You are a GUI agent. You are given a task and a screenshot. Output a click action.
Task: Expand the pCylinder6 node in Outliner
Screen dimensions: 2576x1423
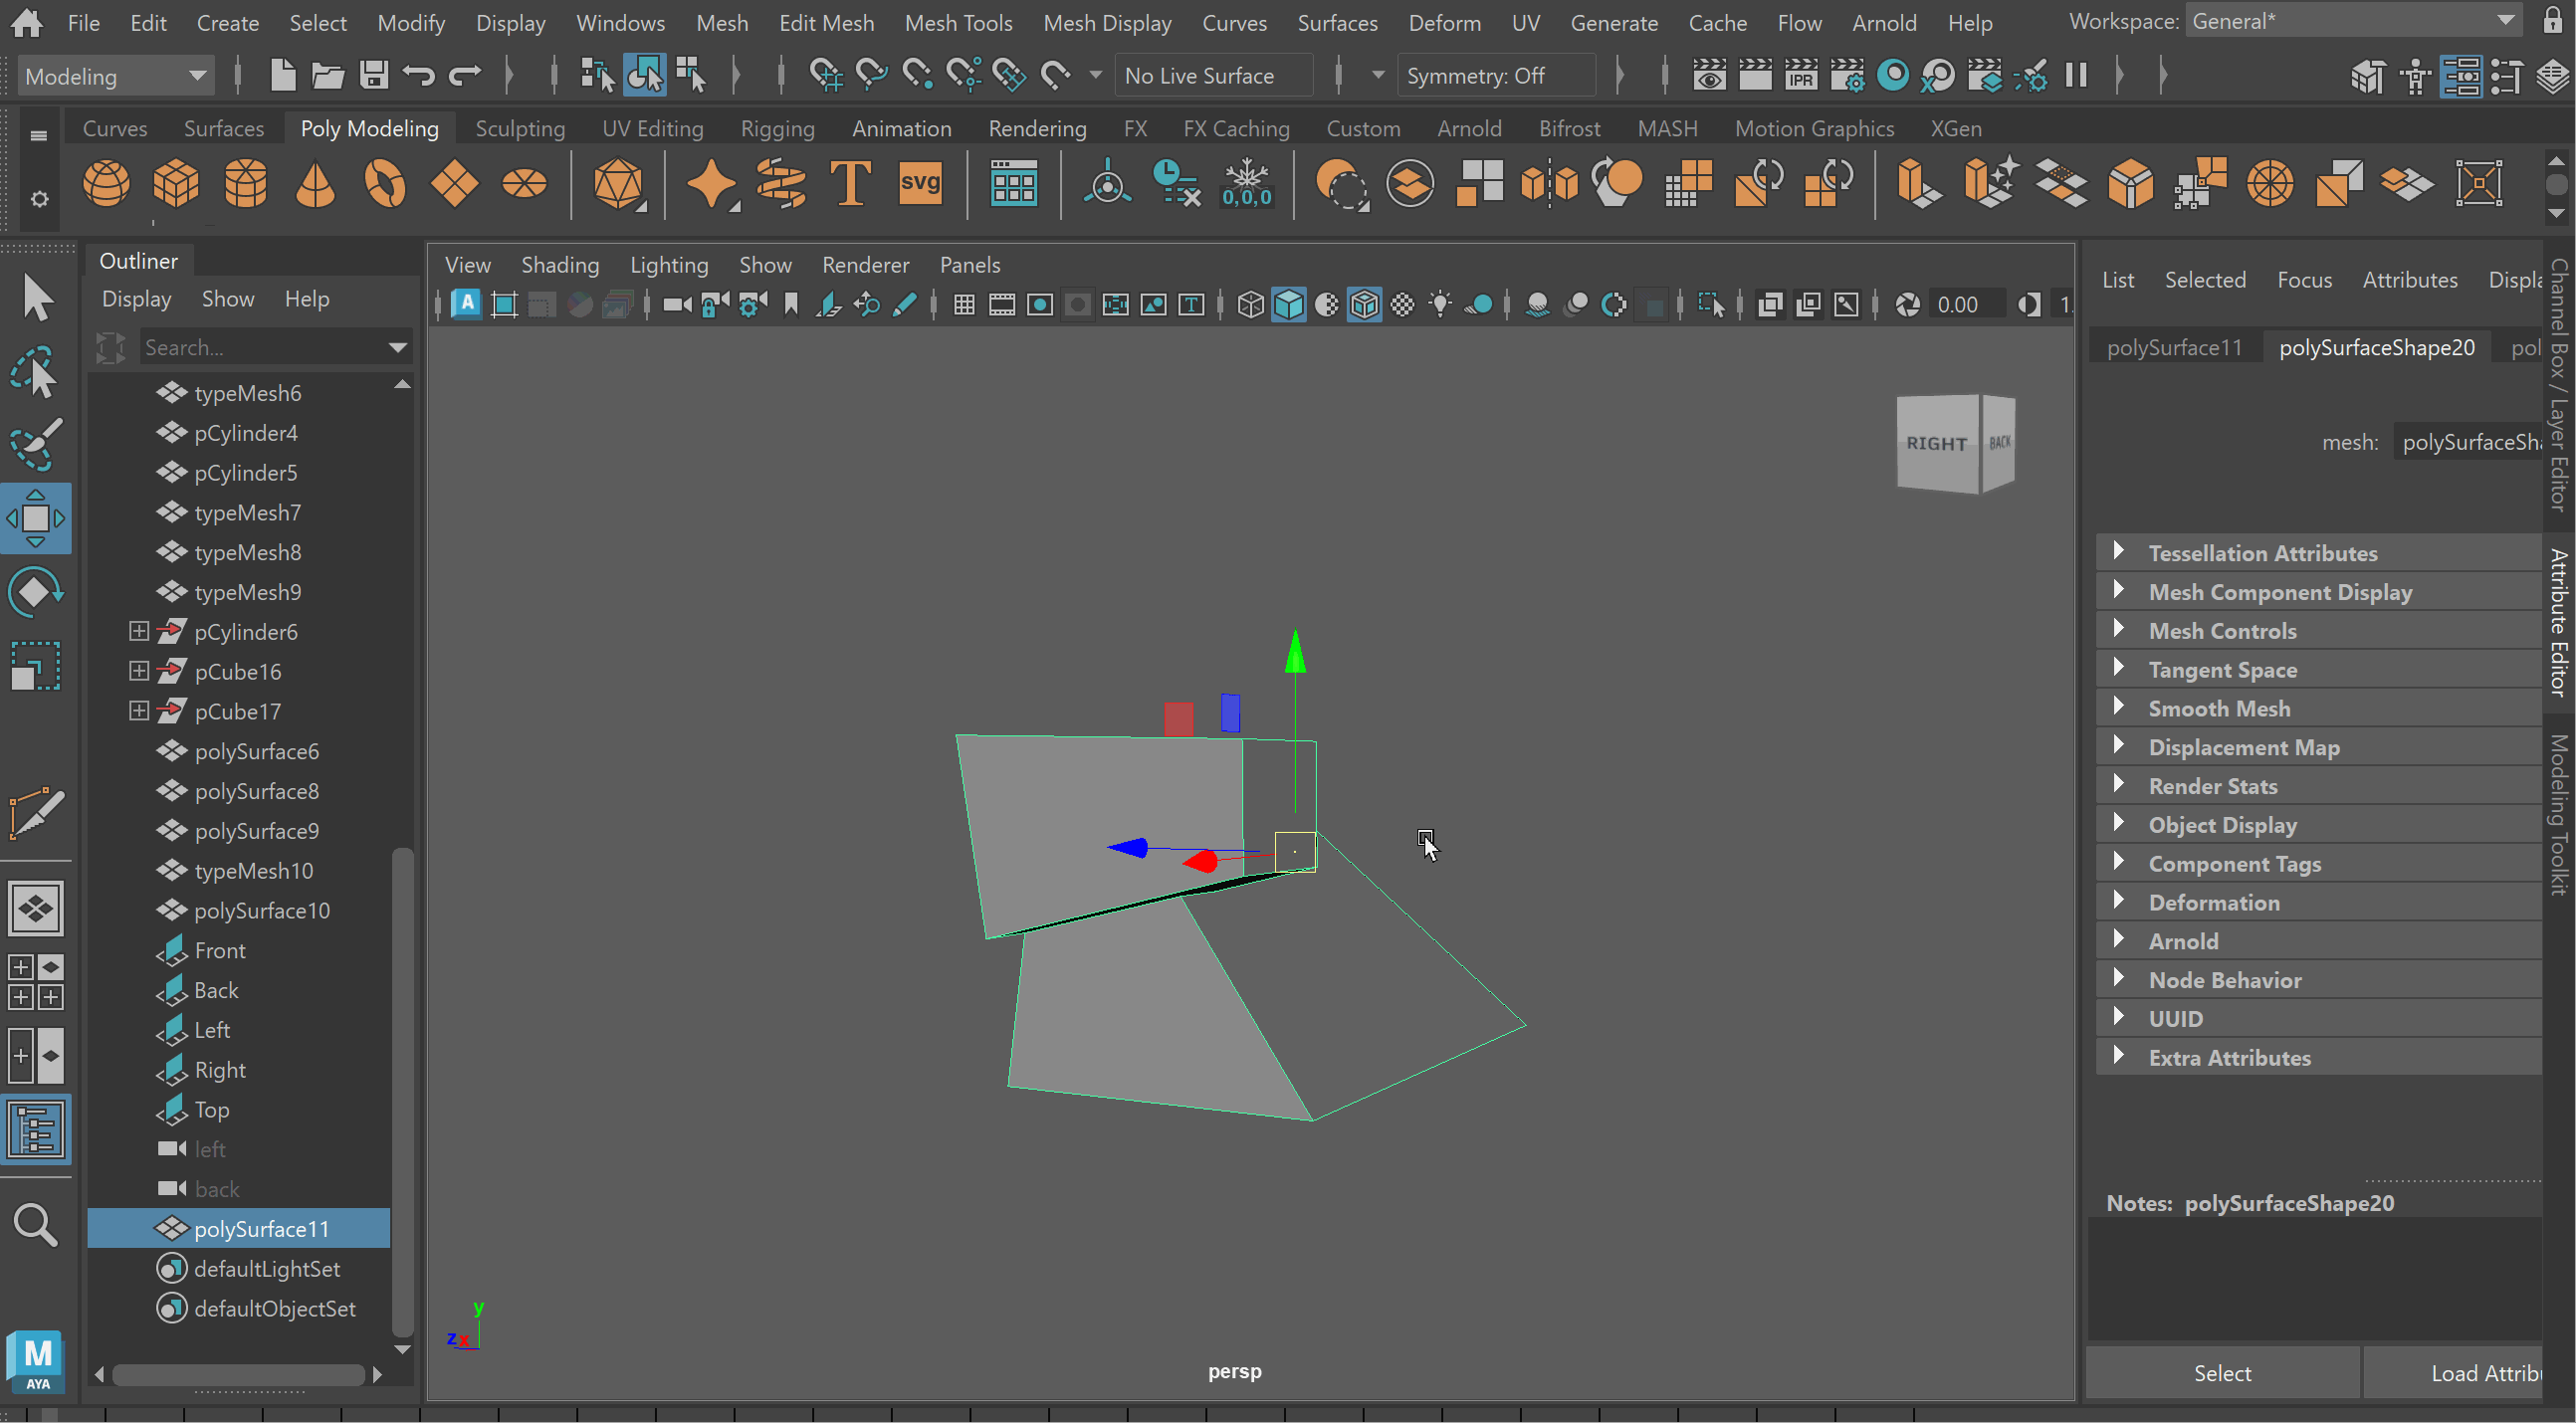click(x=139, y=631)
